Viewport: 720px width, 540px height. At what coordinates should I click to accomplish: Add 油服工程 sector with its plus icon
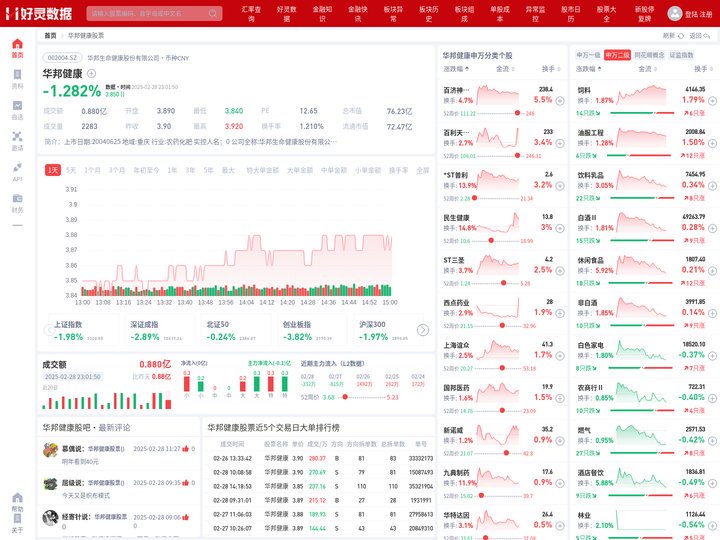[712, 143]
